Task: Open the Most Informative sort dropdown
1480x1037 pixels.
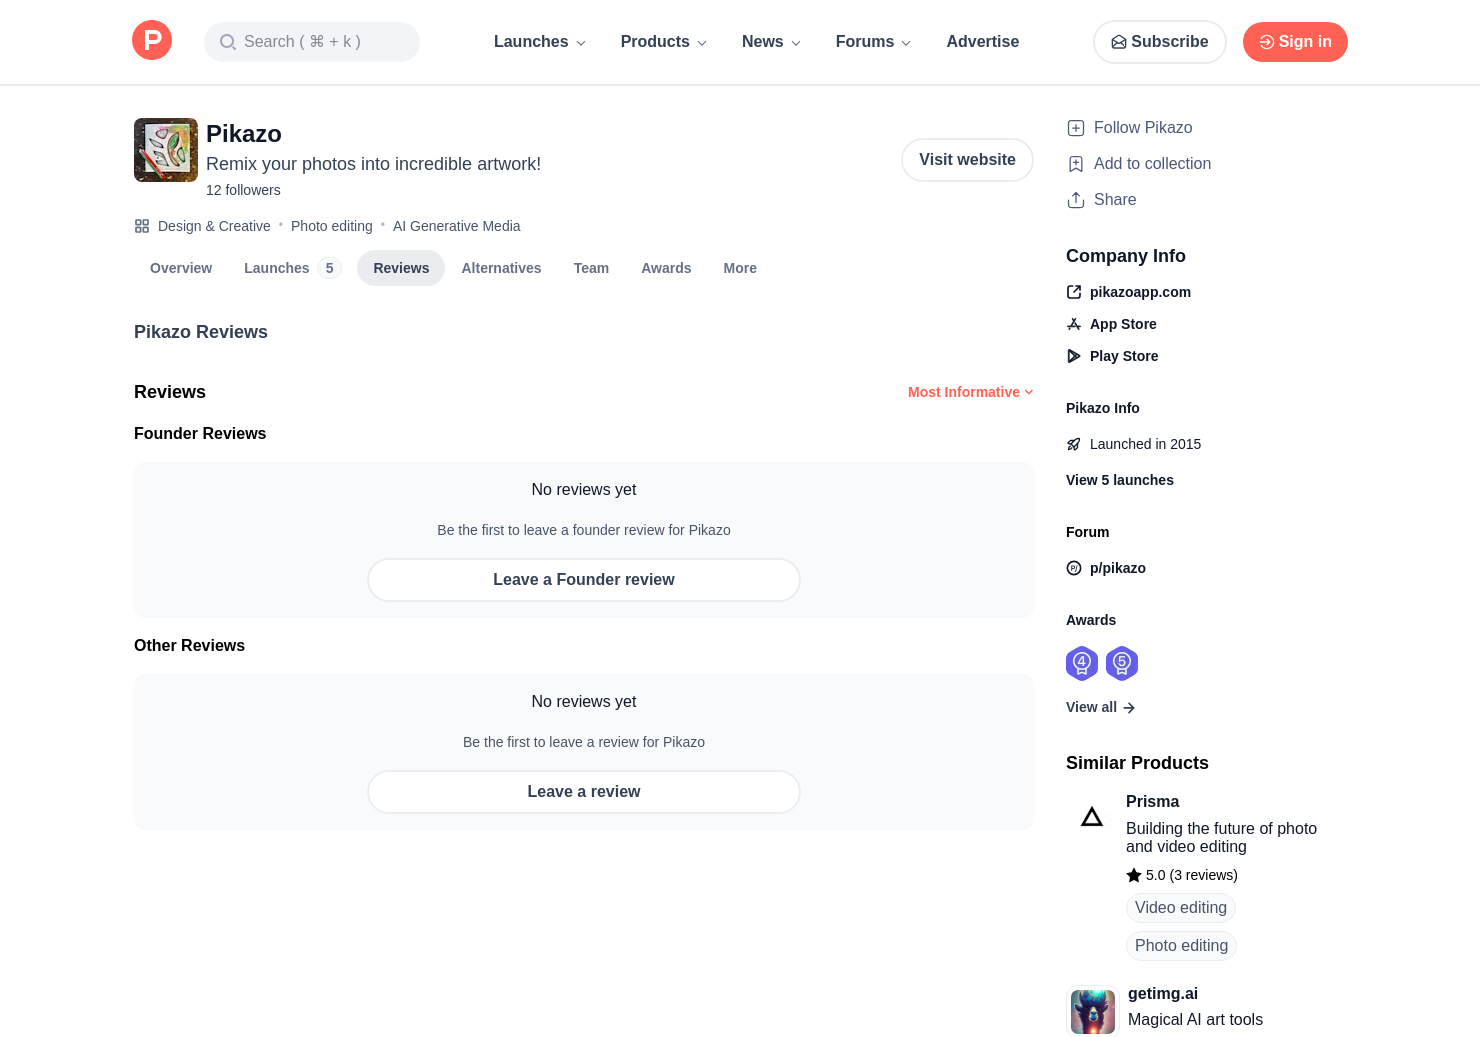Action: coord(970,392)
